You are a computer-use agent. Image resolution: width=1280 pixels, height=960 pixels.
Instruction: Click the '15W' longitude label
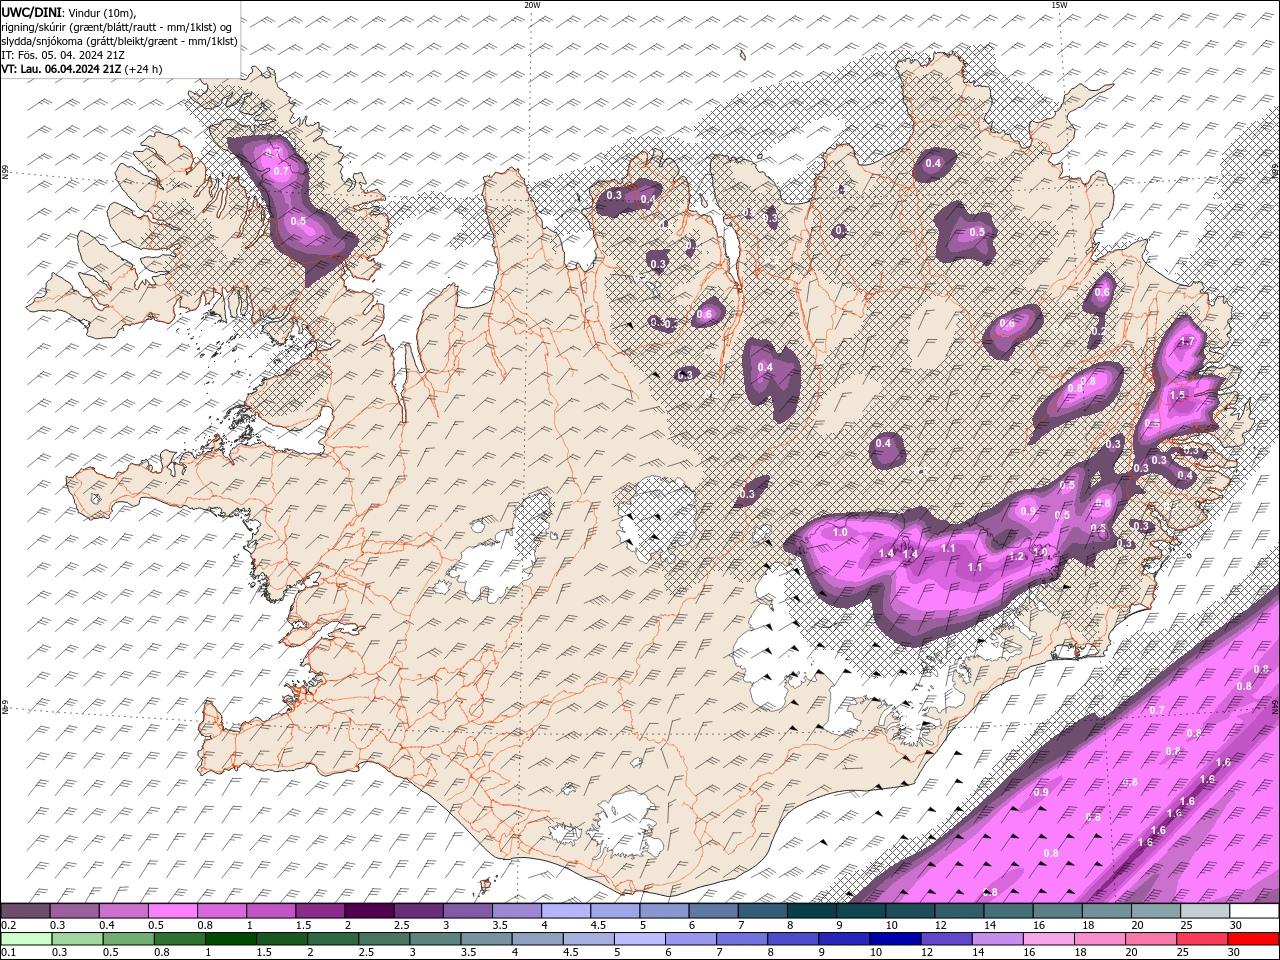[1059, 5]
